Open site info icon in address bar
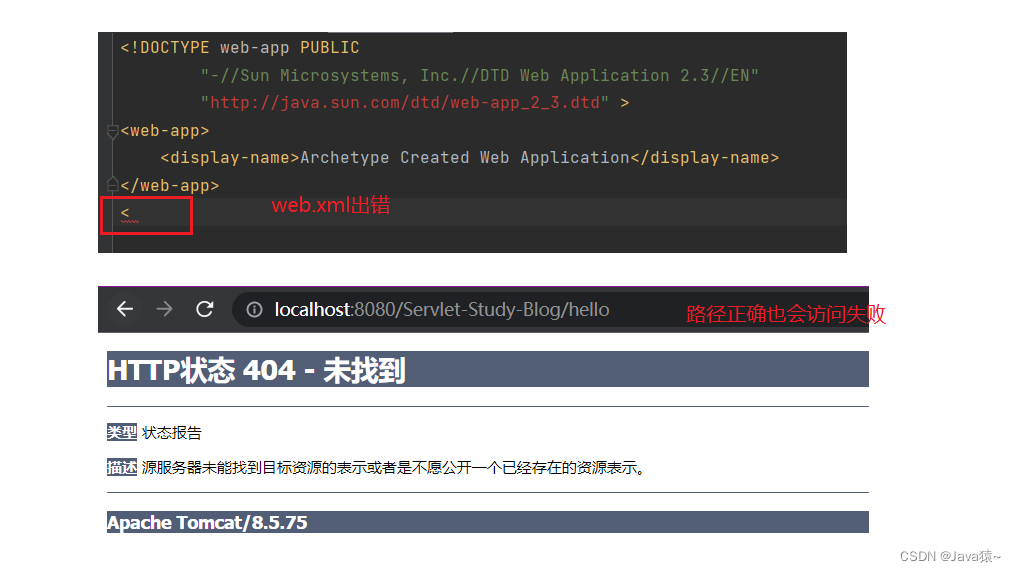This screenshot has width=1016, height=572. (254, 310)
